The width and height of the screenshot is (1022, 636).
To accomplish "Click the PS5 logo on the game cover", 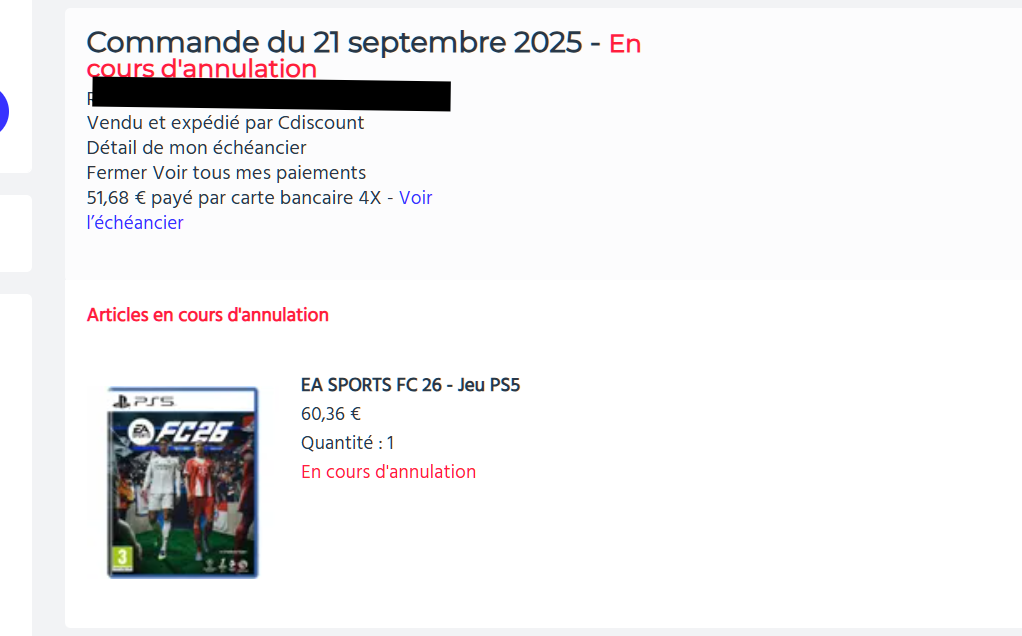I will point(143,401).
